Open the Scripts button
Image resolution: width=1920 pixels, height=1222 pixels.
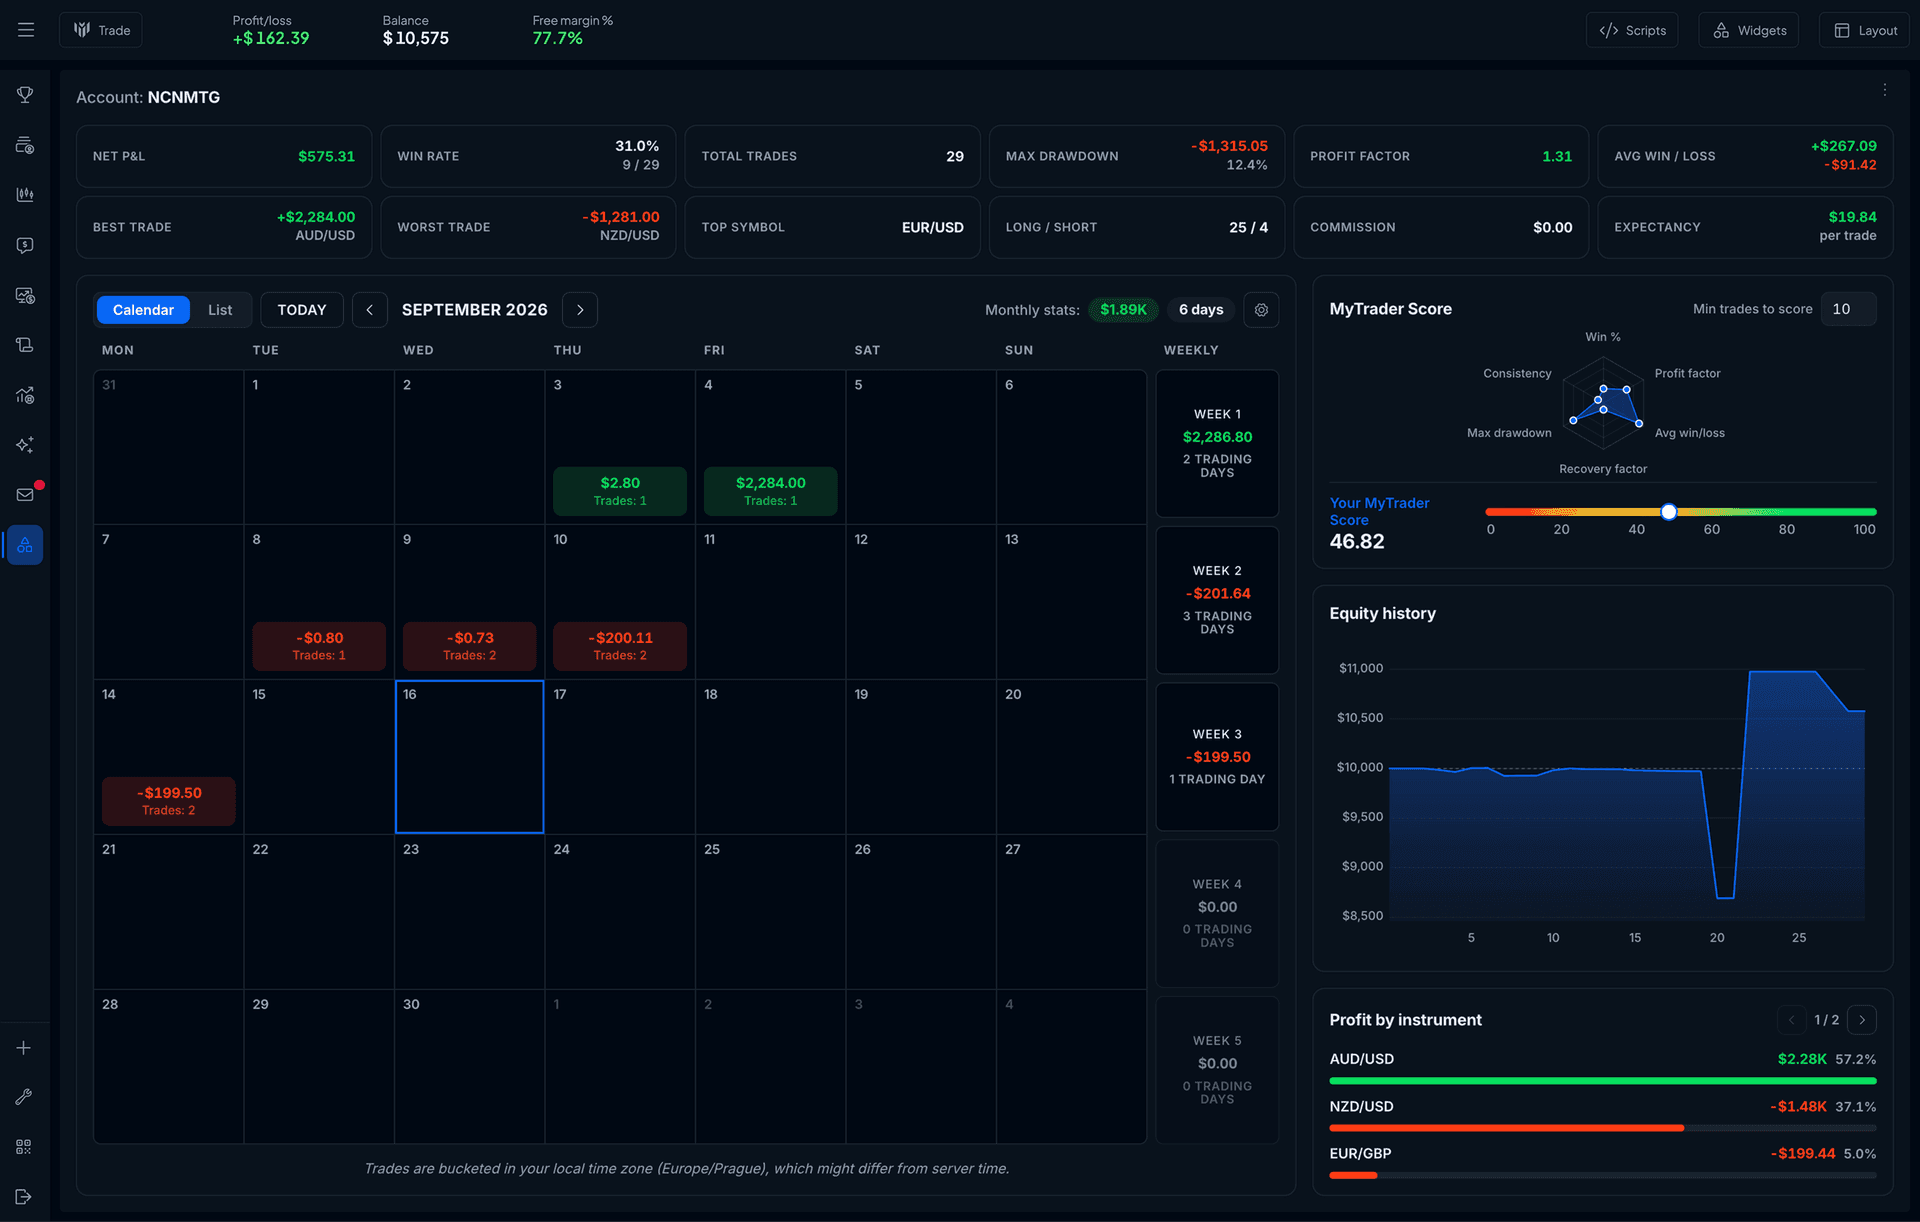(1632, 30)
